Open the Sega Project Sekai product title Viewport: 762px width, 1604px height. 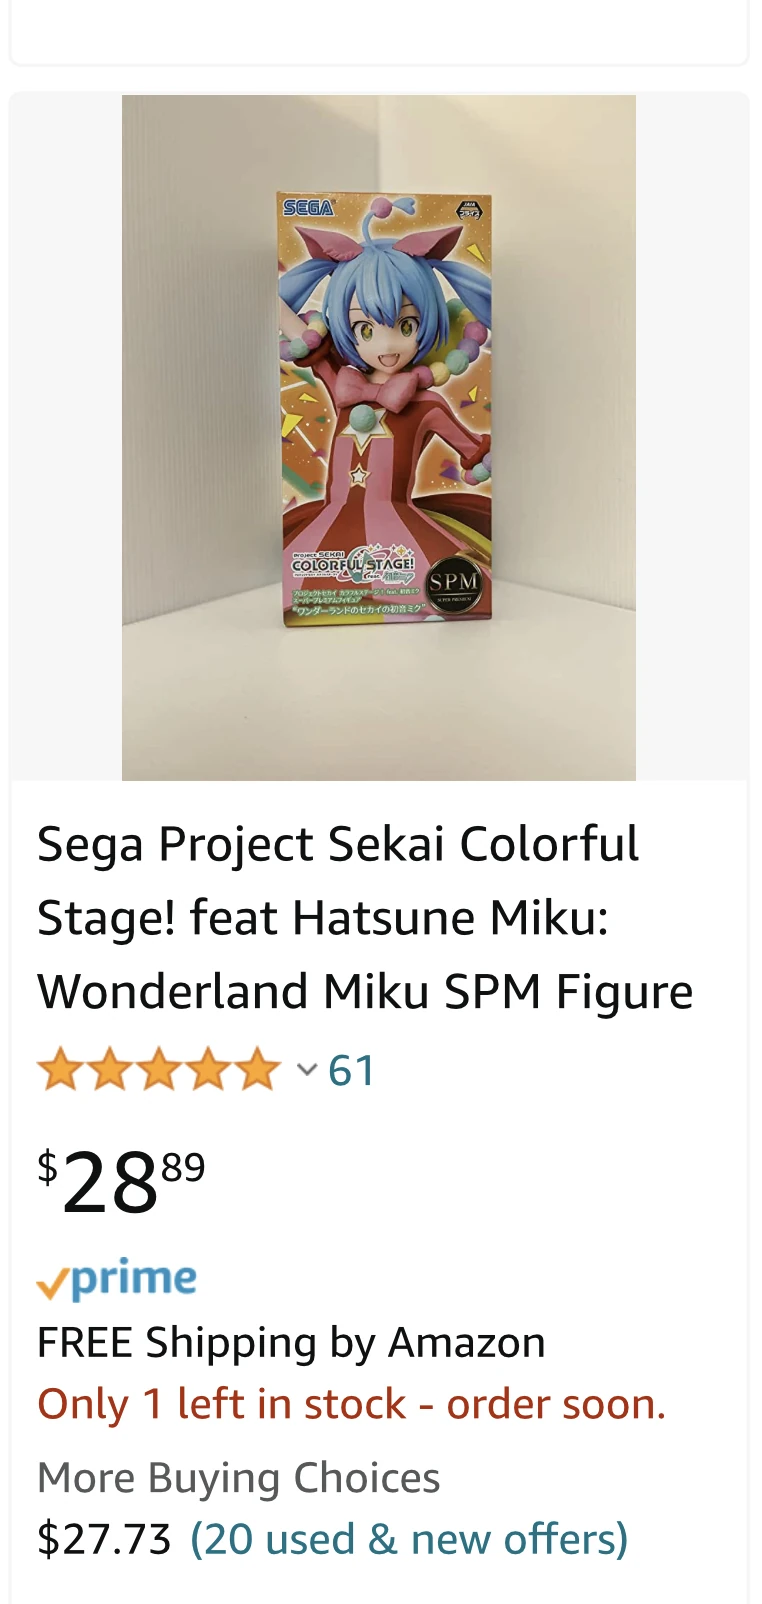364,918
